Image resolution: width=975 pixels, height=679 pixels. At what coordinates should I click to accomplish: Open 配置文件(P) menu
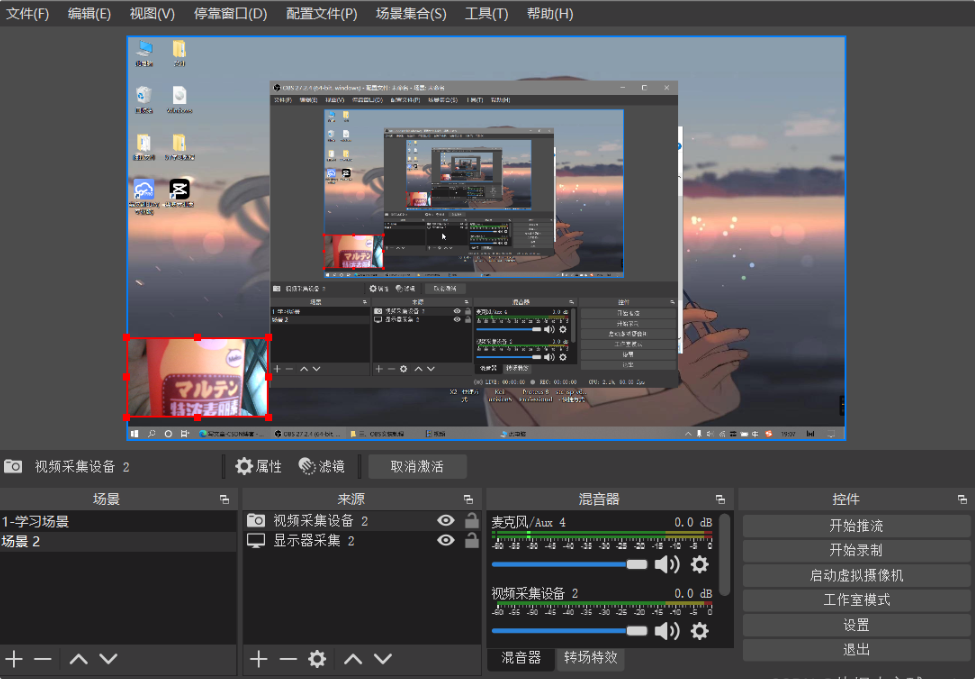tap(321, 14)
